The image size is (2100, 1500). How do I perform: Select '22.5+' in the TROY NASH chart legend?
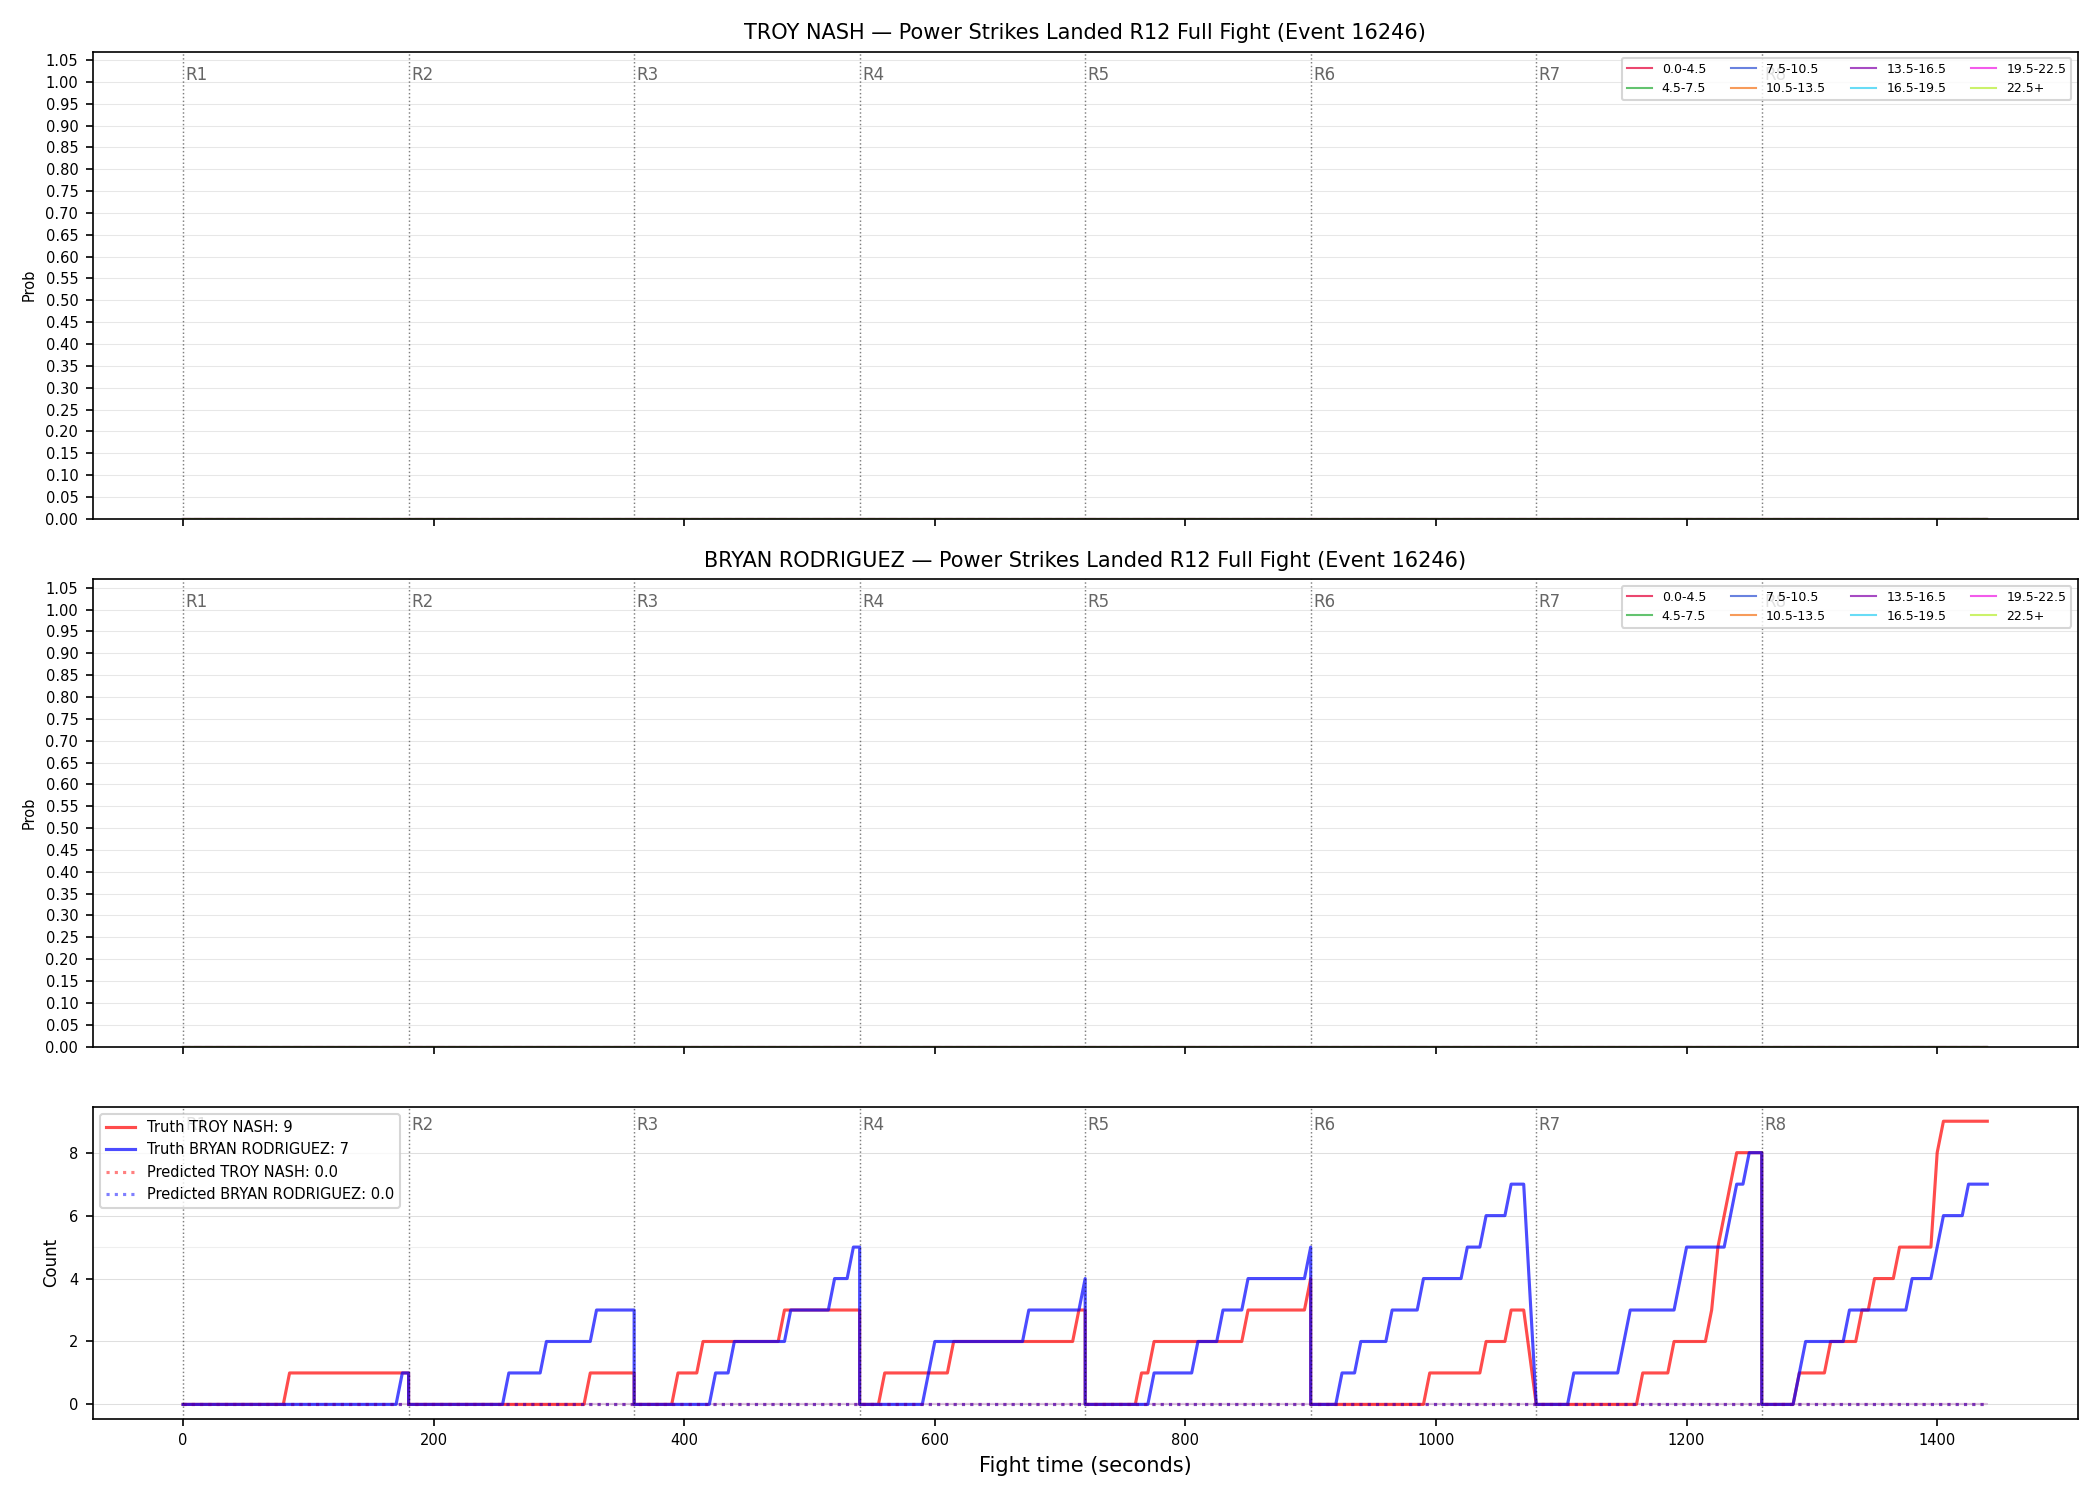[2008, 88]
